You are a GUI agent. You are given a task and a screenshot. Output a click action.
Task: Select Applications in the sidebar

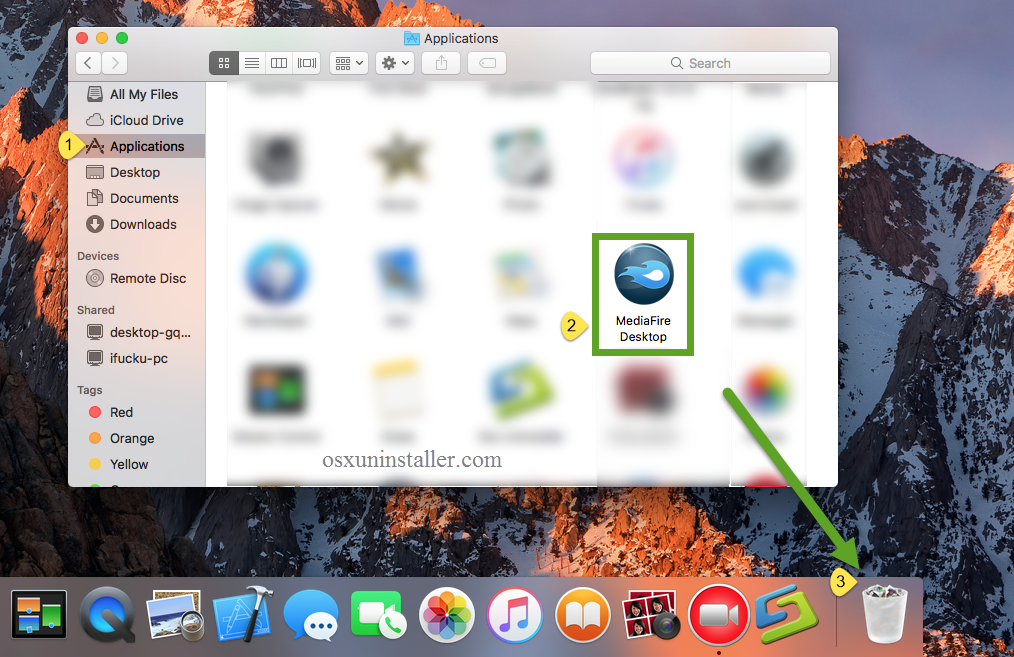pyautogui.click(x=146, y=145)
